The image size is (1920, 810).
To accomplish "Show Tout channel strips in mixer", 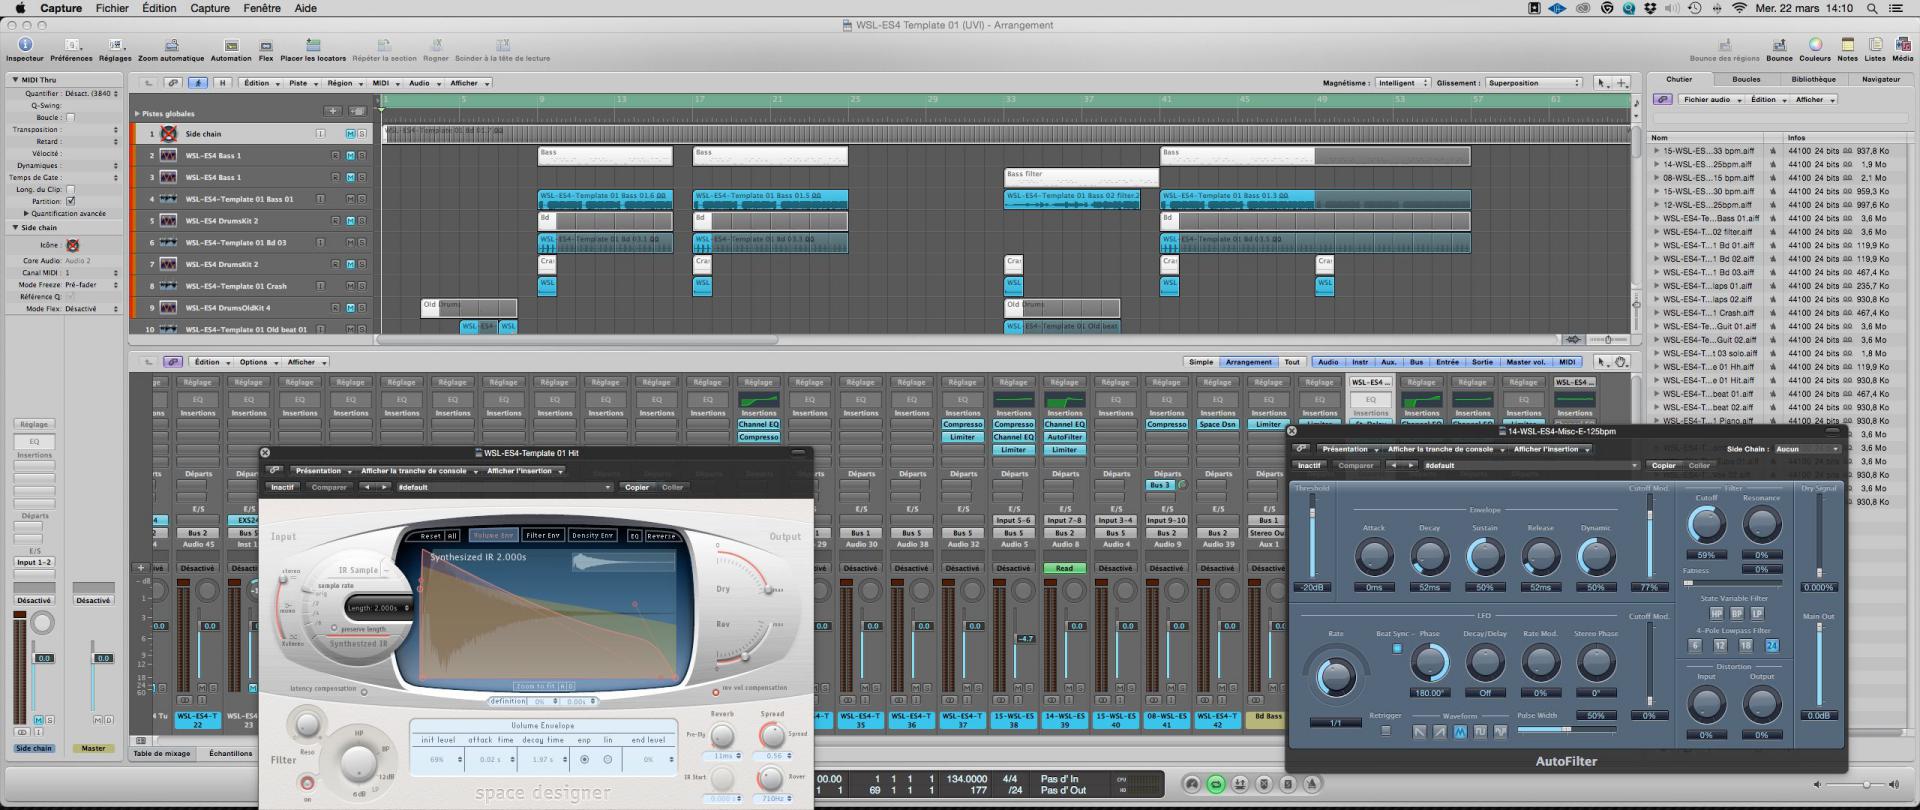I will click(x=1292, y=362).
